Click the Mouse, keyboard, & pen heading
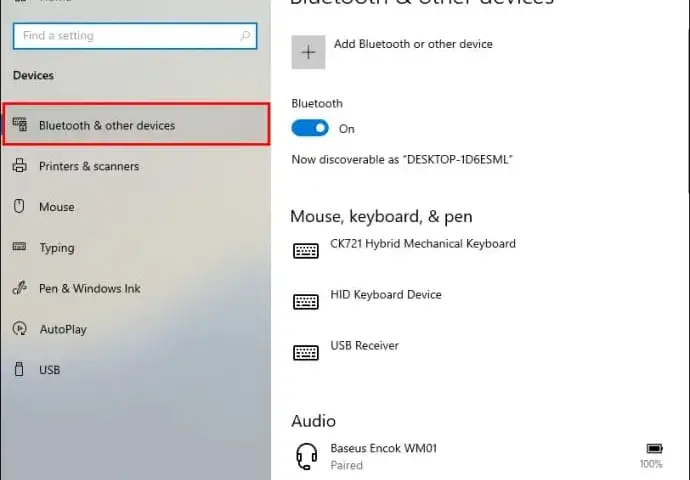The width and height of the screenshot is (690, 480). coord(382,216)
